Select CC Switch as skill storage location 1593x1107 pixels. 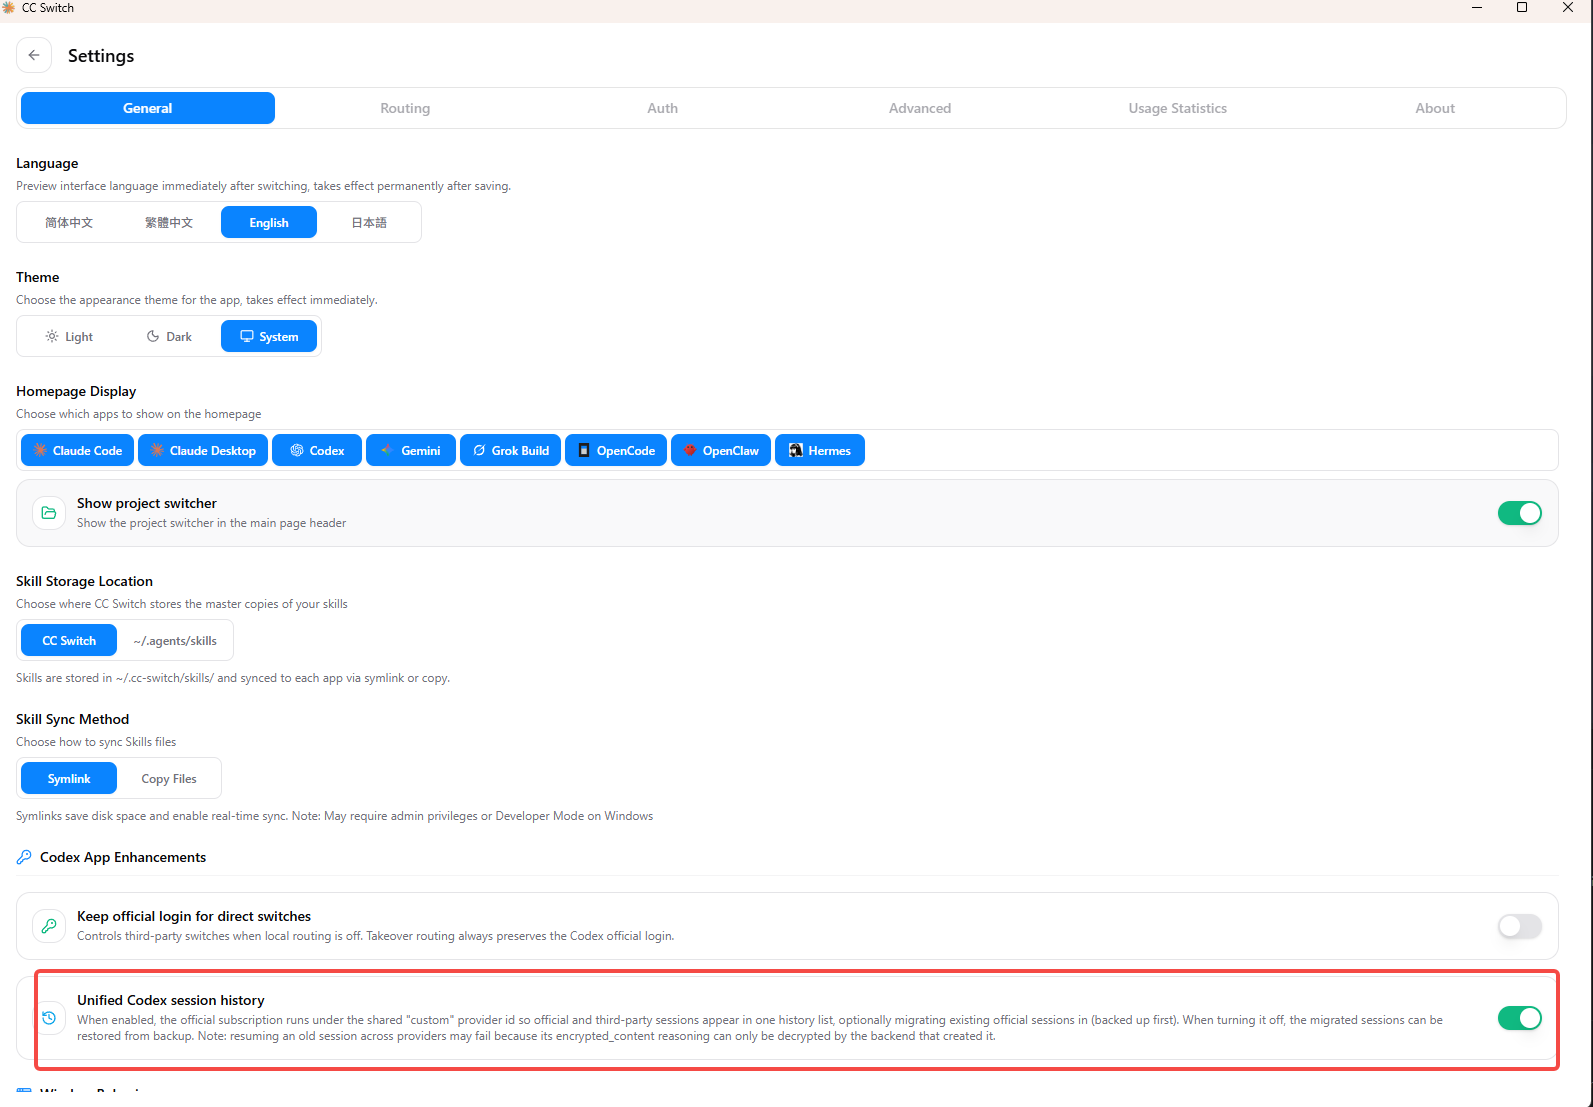pyautogui.click(x=69, y=640)
